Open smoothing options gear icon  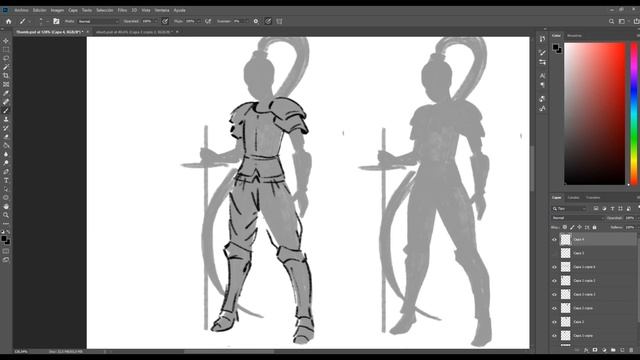[x=256, y=21]
